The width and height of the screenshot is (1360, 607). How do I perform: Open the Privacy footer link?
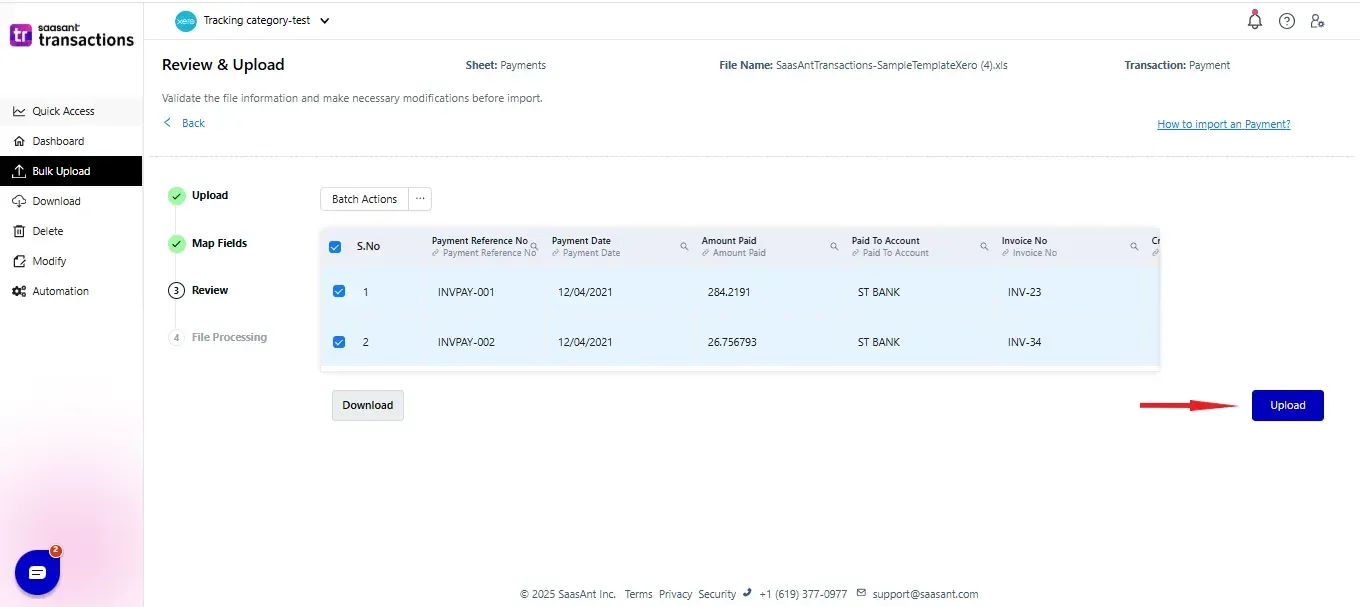click(x=675, y=594)
